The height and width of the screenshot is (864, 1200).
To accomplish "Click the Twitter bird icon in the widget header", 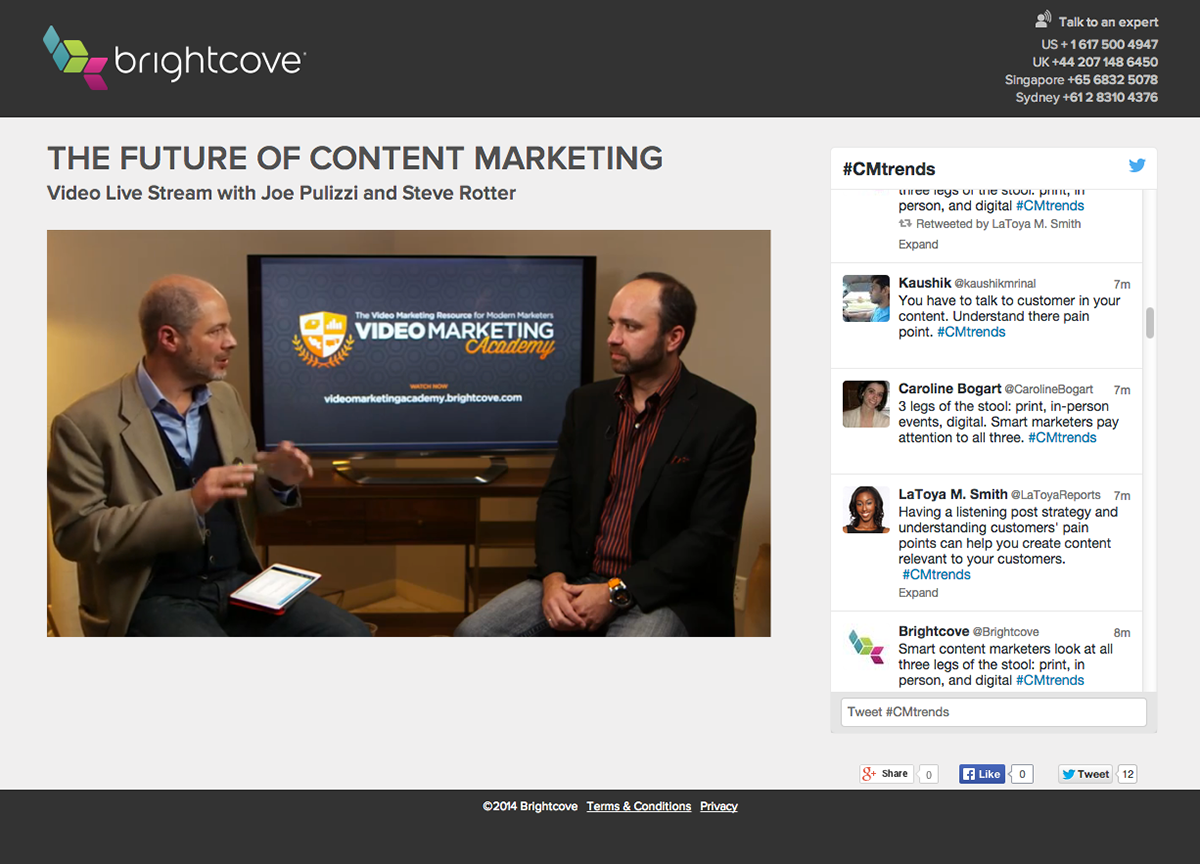I will click(x=1137, y=166).
